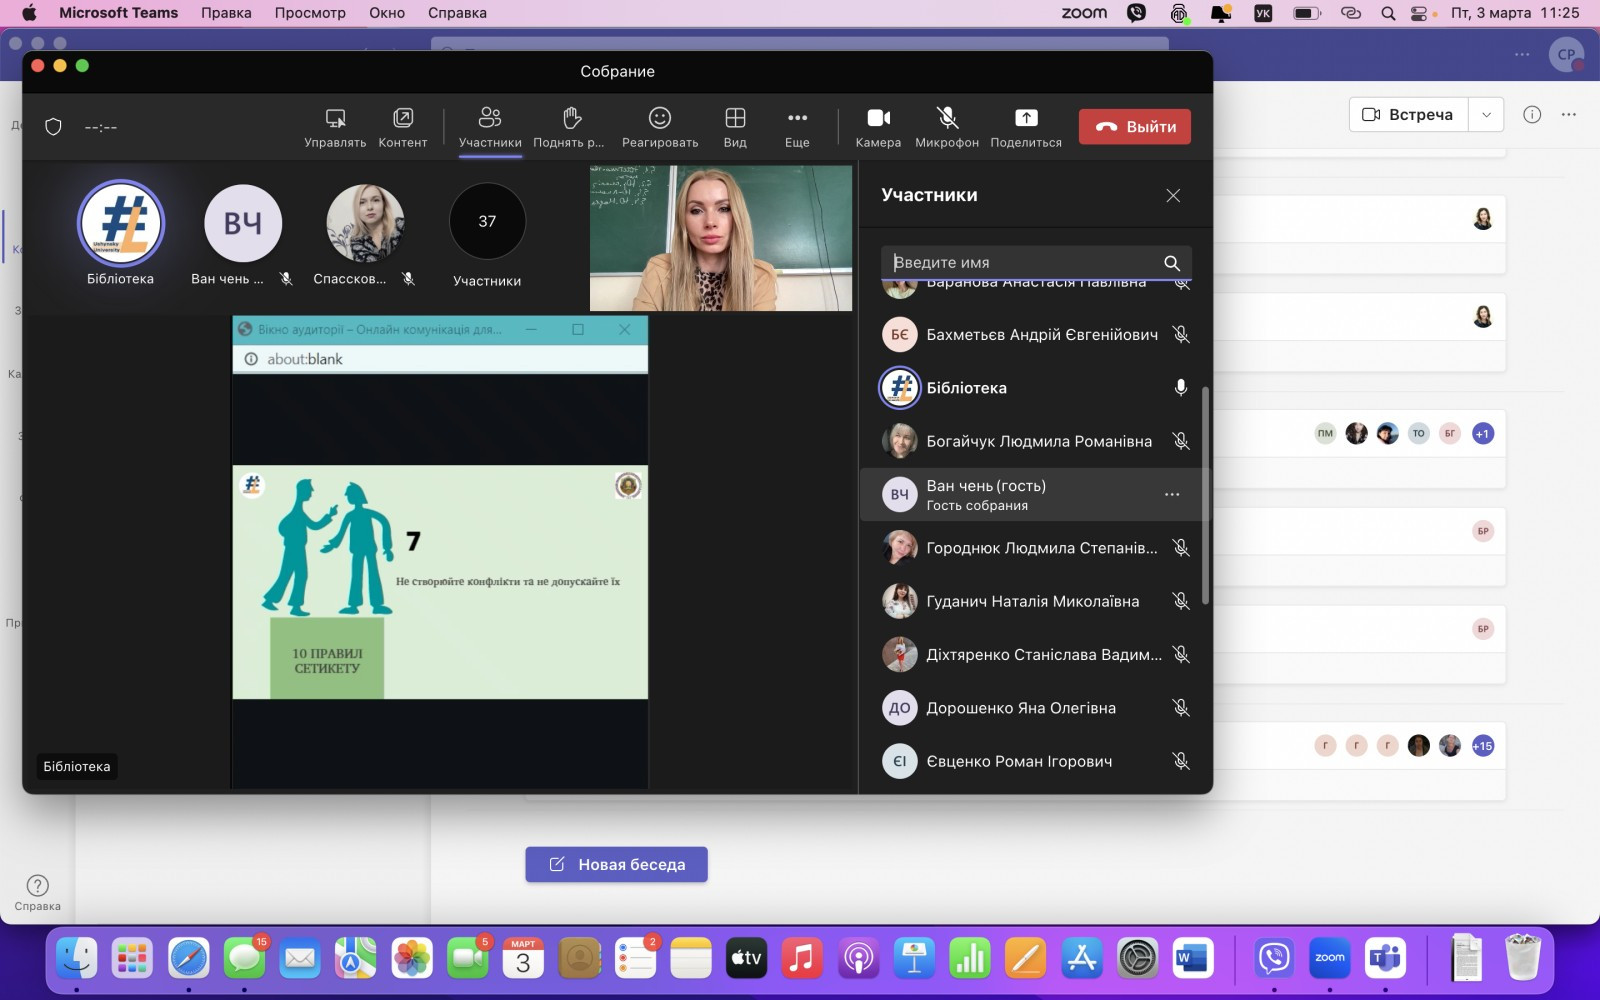Toggle the Камера (Camera) on or off
The width and height of the screenshot is (1600, 1000).
click(x=878, y=127)
